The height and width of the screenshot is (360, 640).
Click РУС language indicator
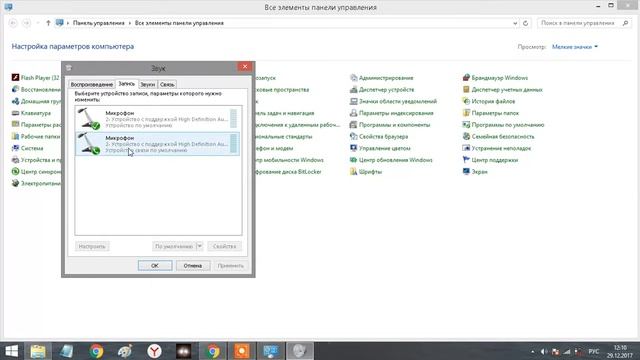tap(594, 351)
